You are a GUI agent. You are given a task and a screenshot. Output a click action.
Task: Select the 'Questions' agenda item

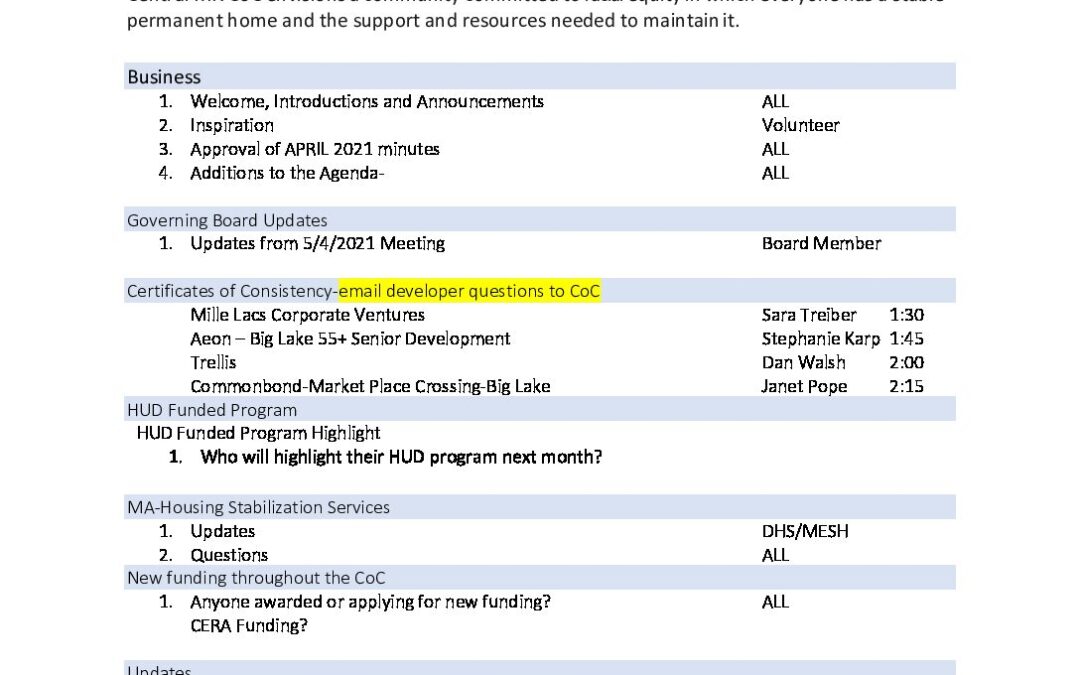(x=229, y=555)
